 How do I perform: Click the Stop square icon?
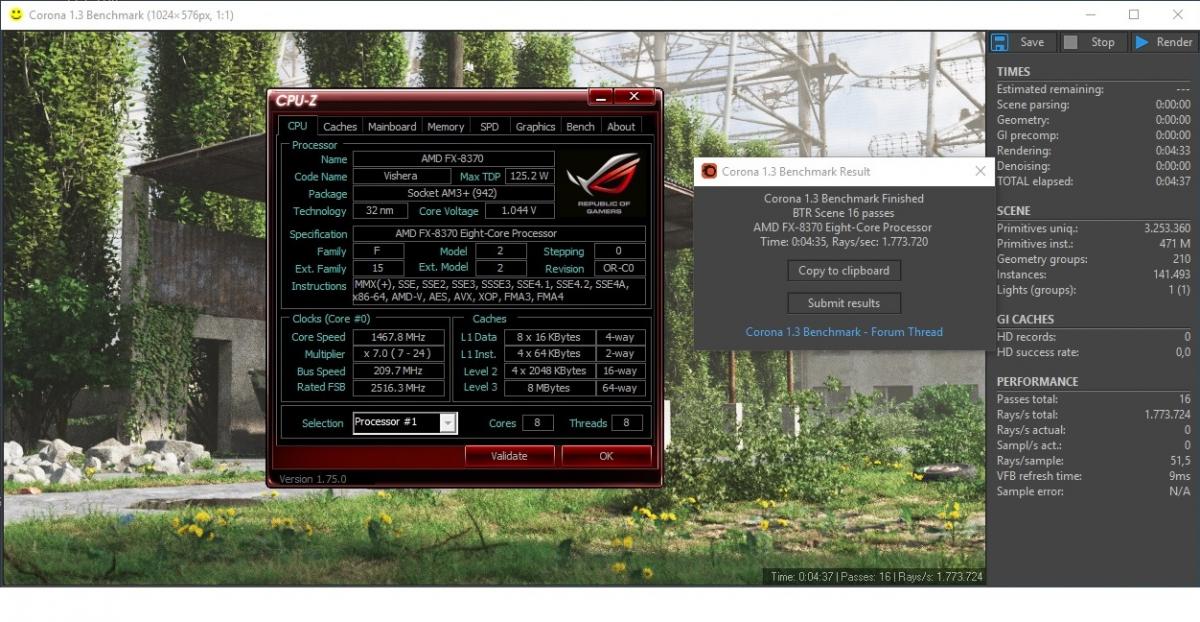click(x=1070, y=42)
